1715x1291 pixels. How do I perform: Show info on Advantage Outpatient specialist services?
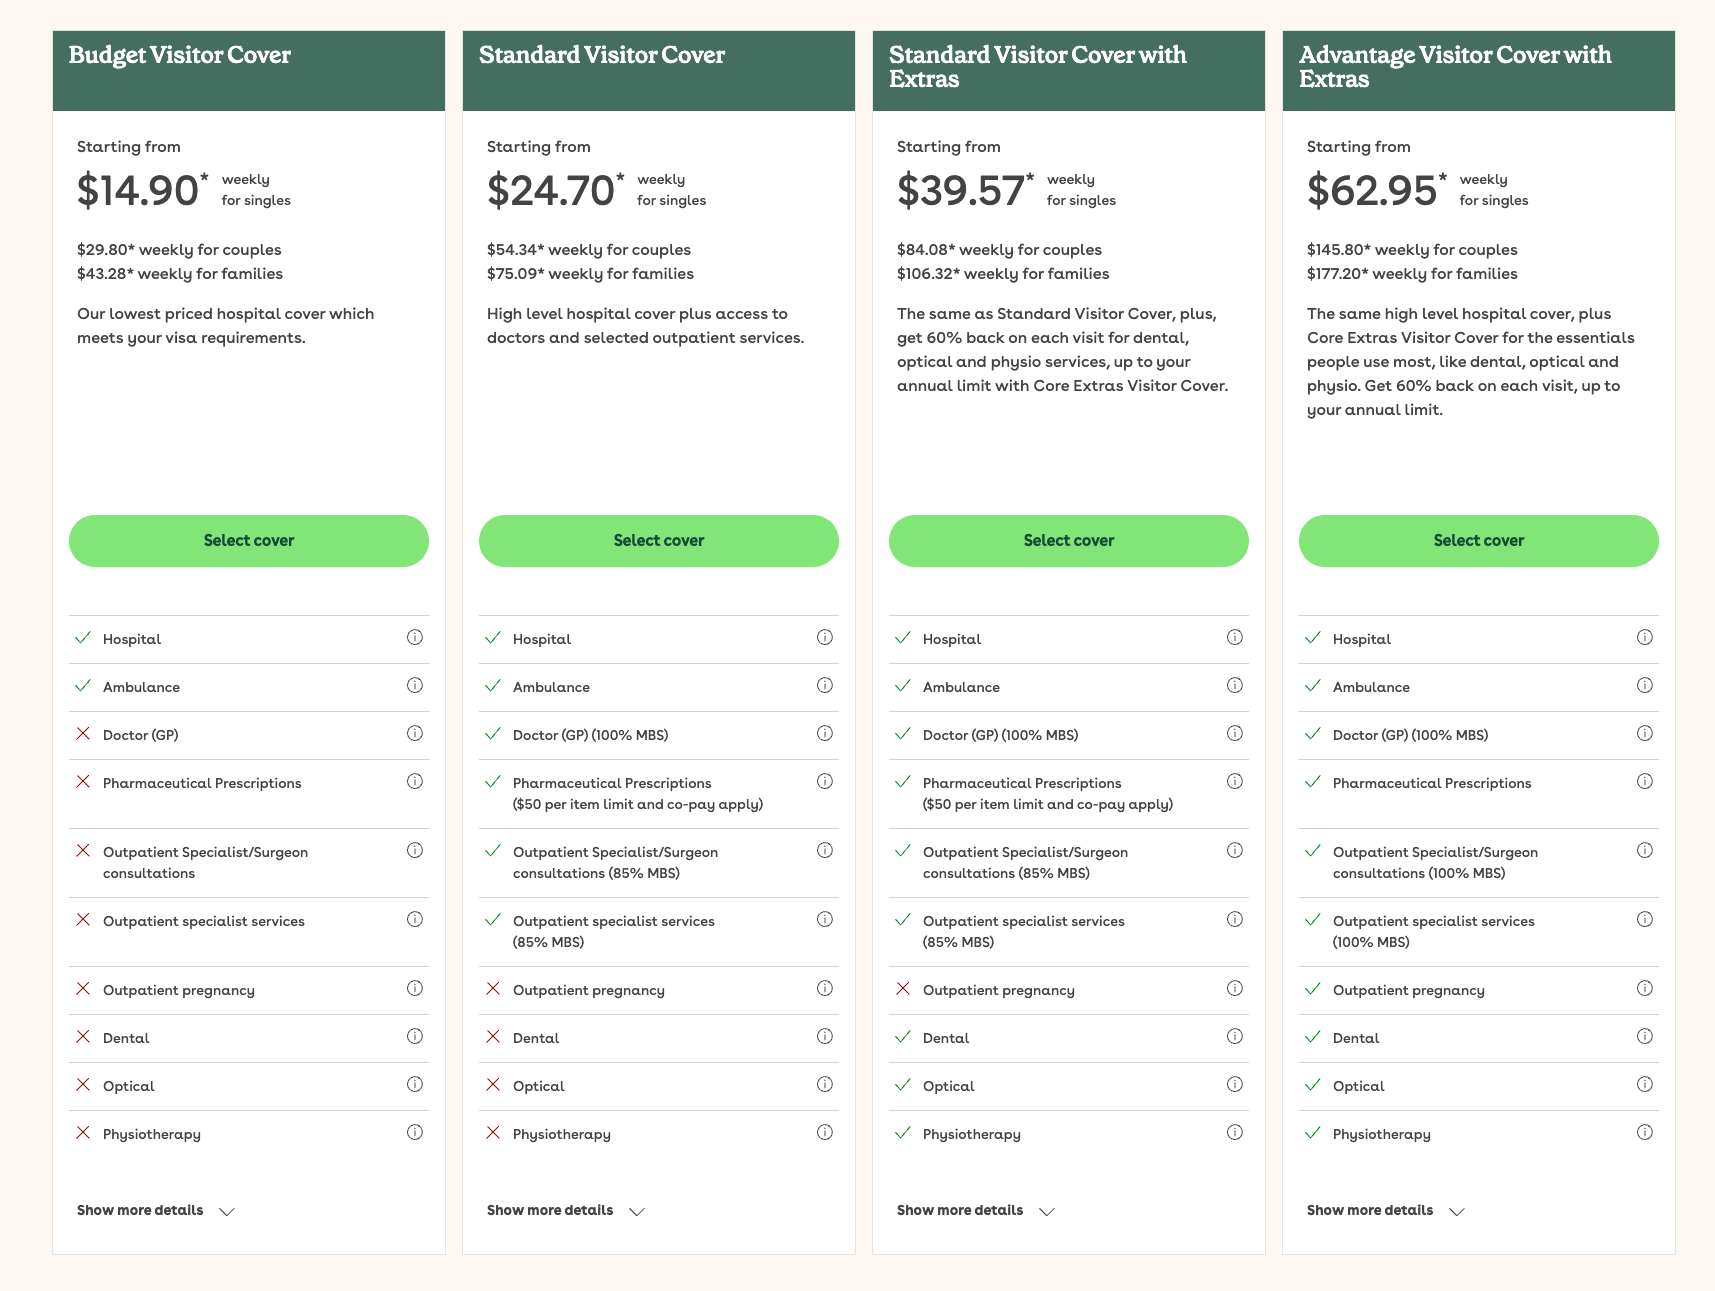(x=1645, y=919)
